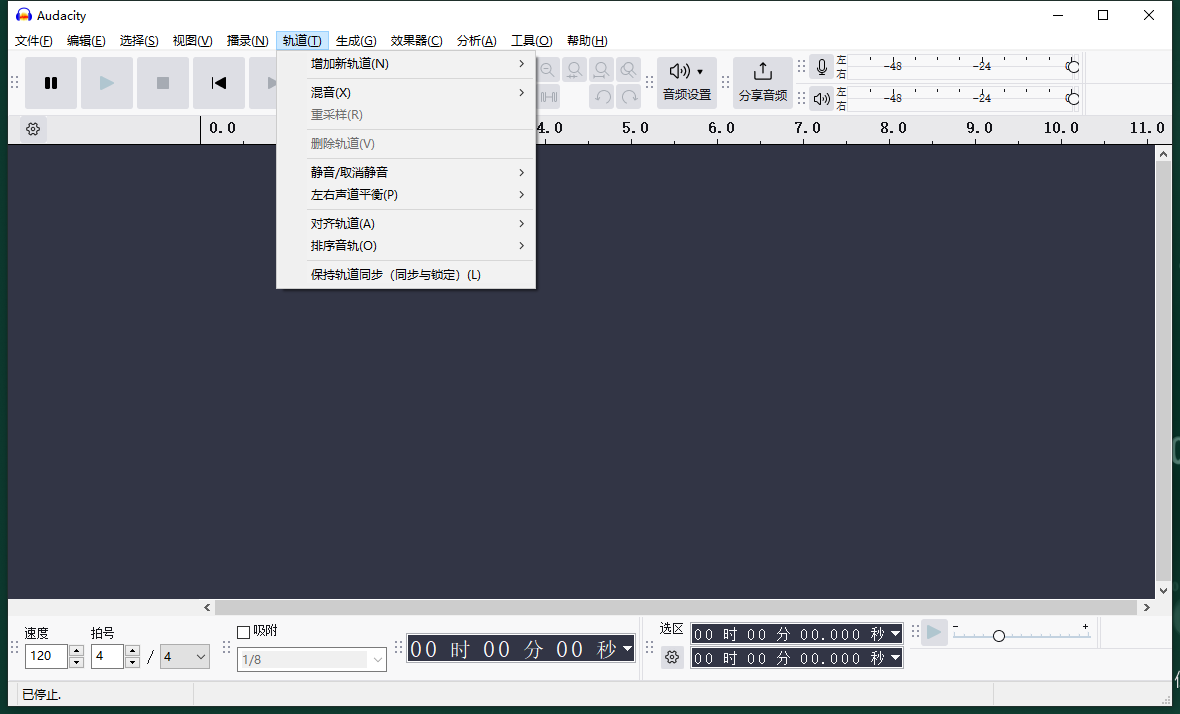Open the track panel settings gear

click(32, 128)
